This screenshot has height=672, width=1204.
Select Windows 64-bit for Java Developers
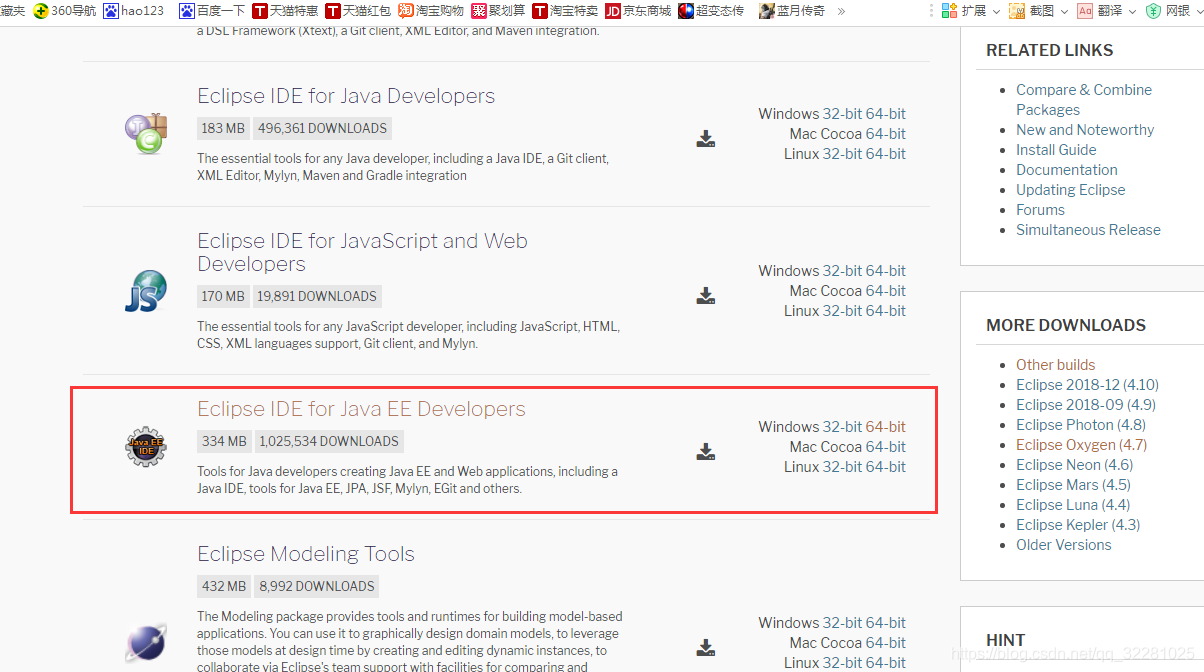[x=886, y=114]
